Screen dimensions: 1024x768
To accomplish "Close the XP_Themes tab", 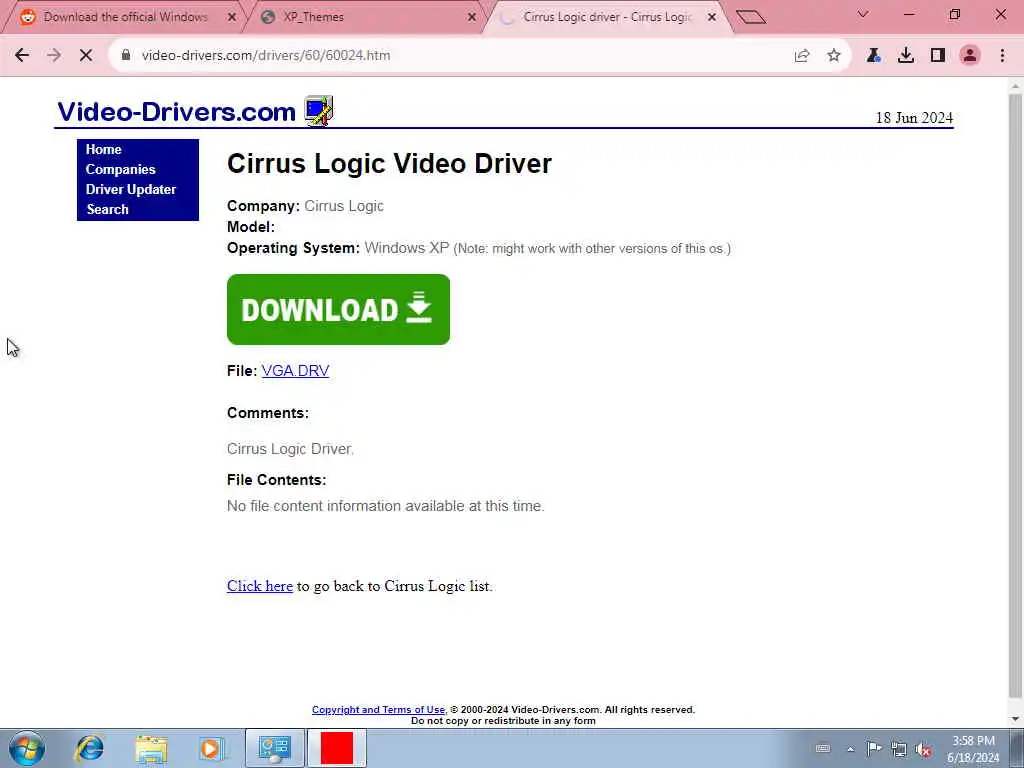I will tap(472, 17).
